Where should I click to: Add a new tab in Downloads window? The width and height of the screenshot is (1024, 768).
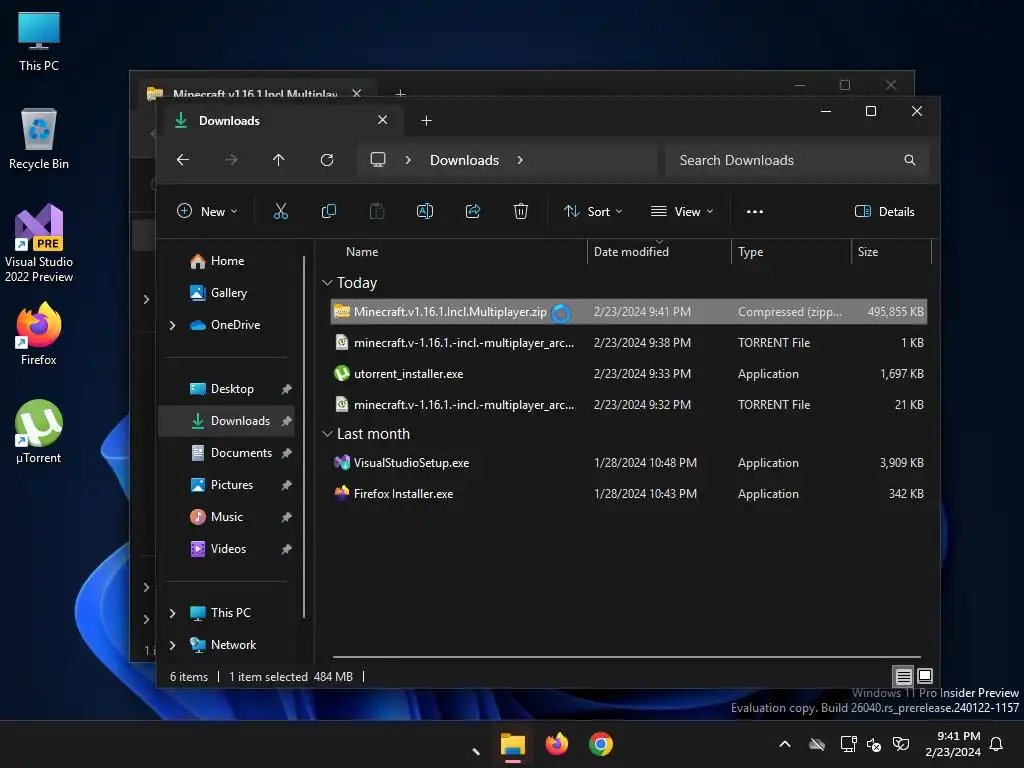pos(426,121)
